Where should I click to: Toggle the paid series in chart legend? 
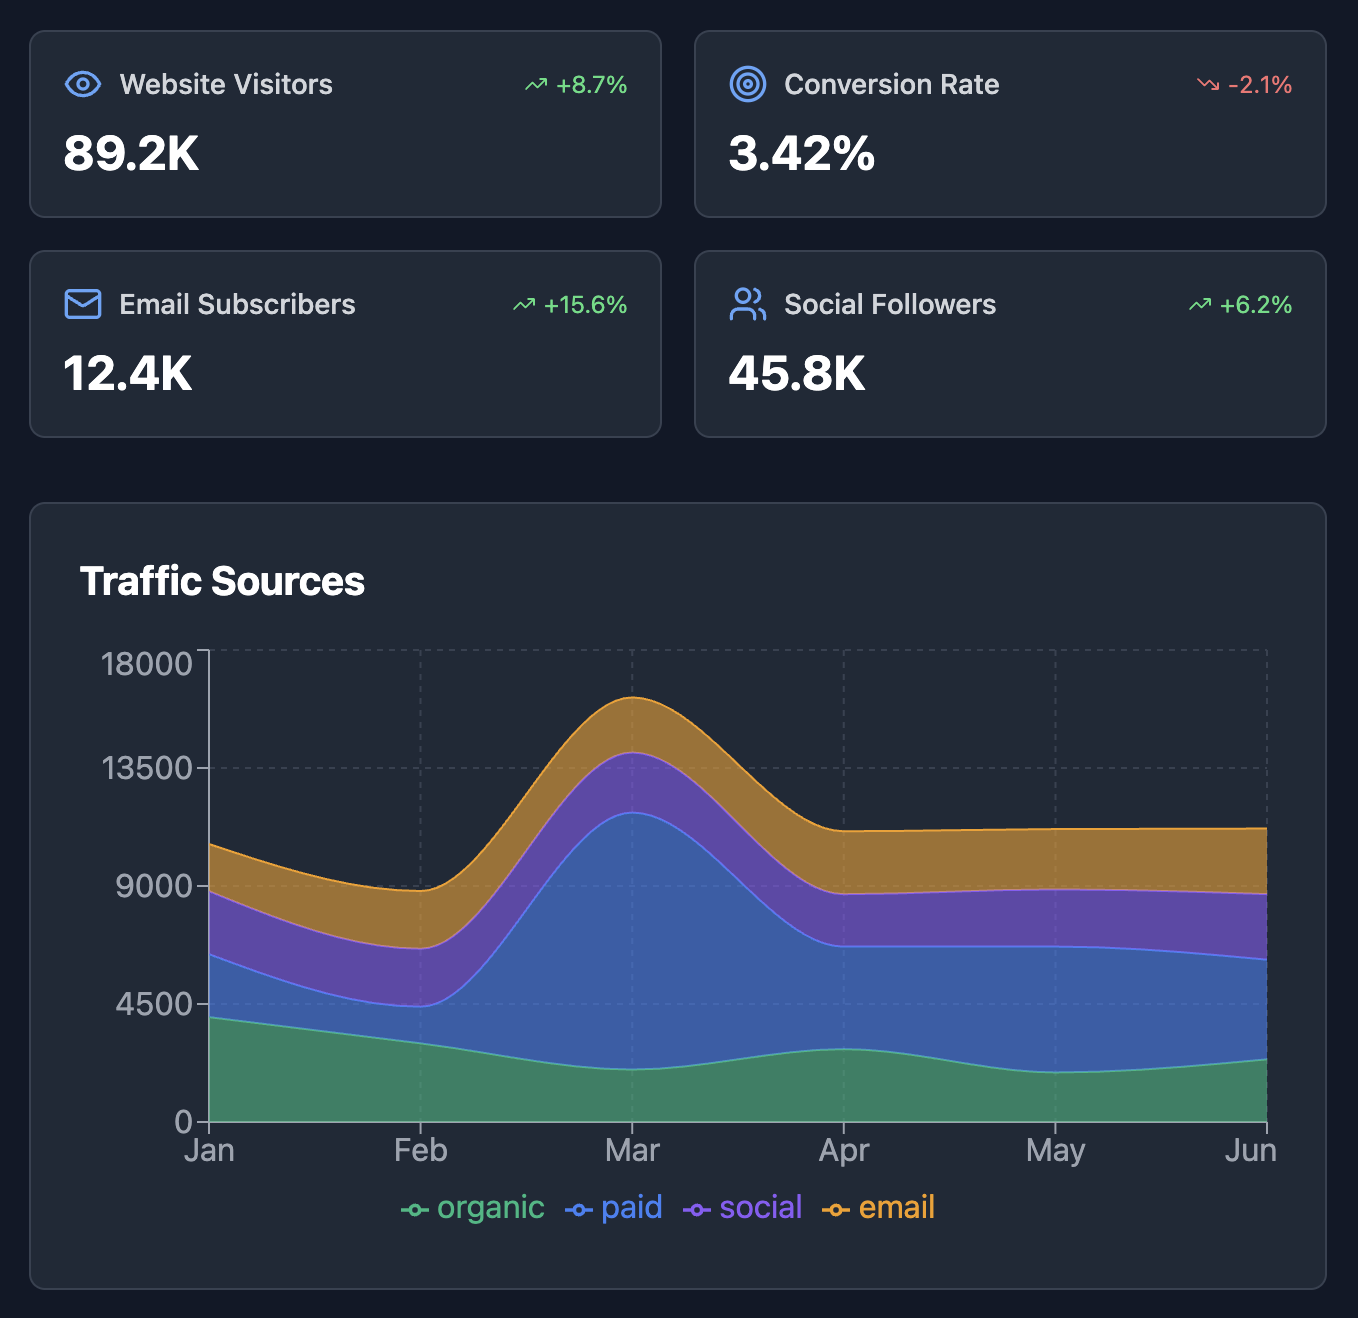click(x=614, y=1208)
